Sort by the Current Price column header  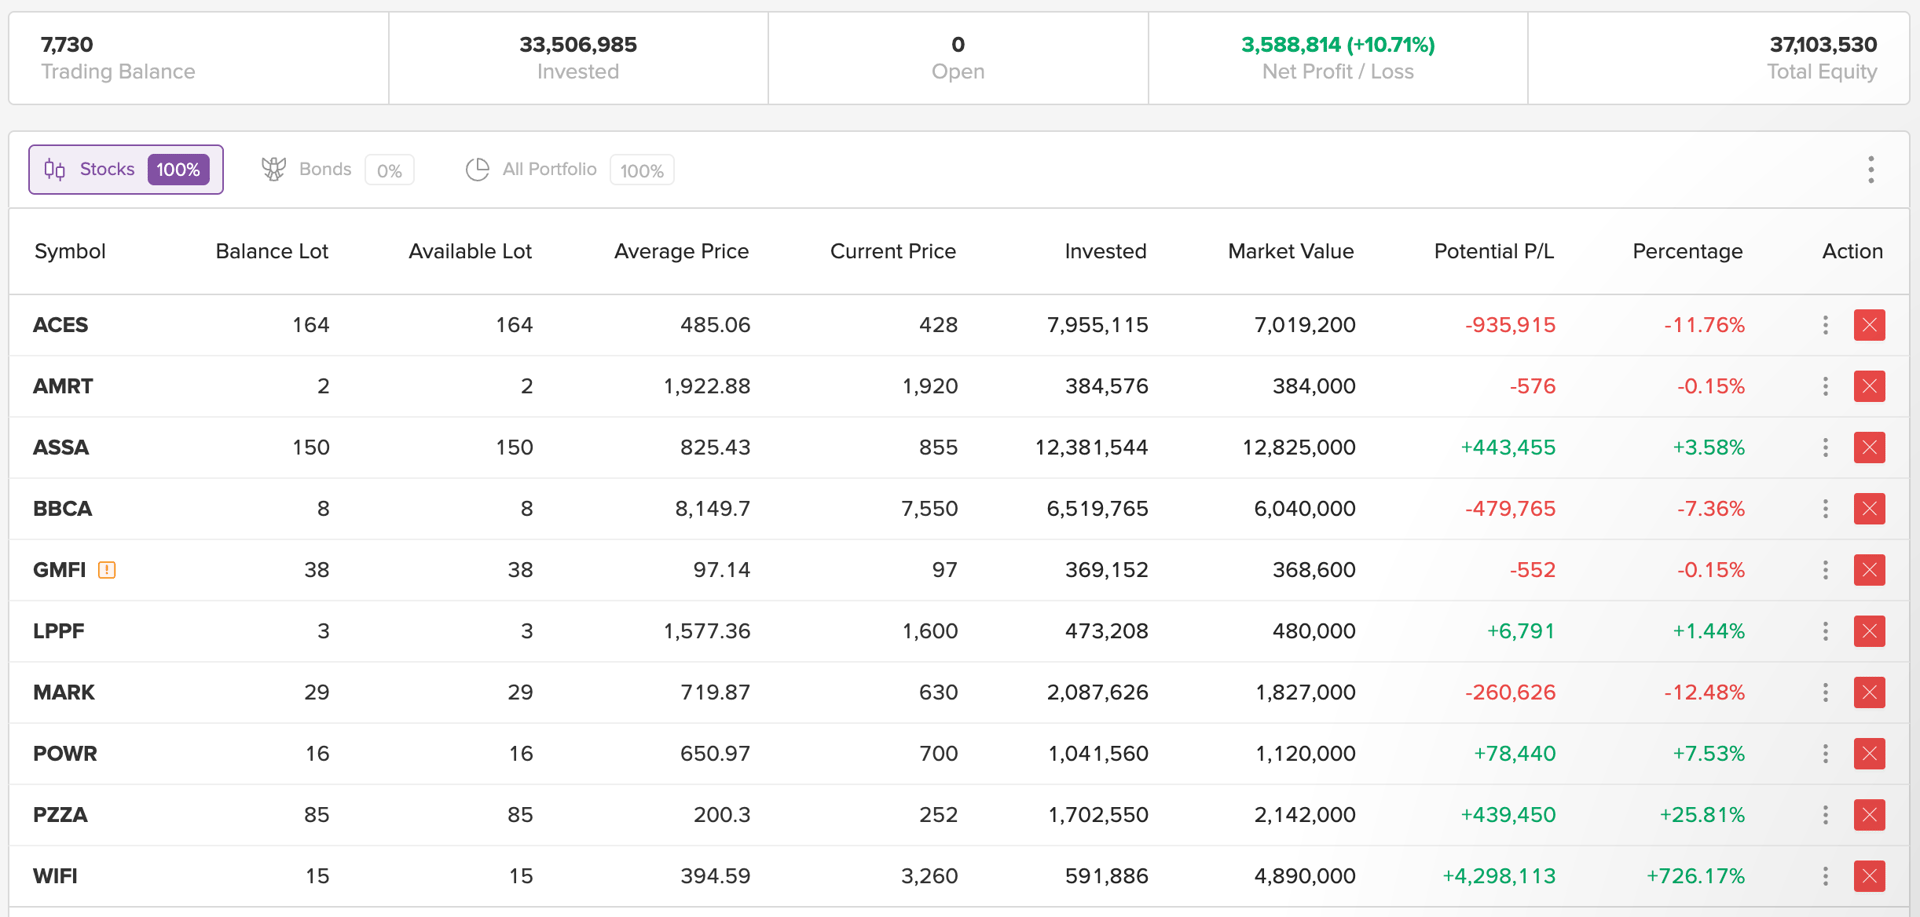point(893,251)
